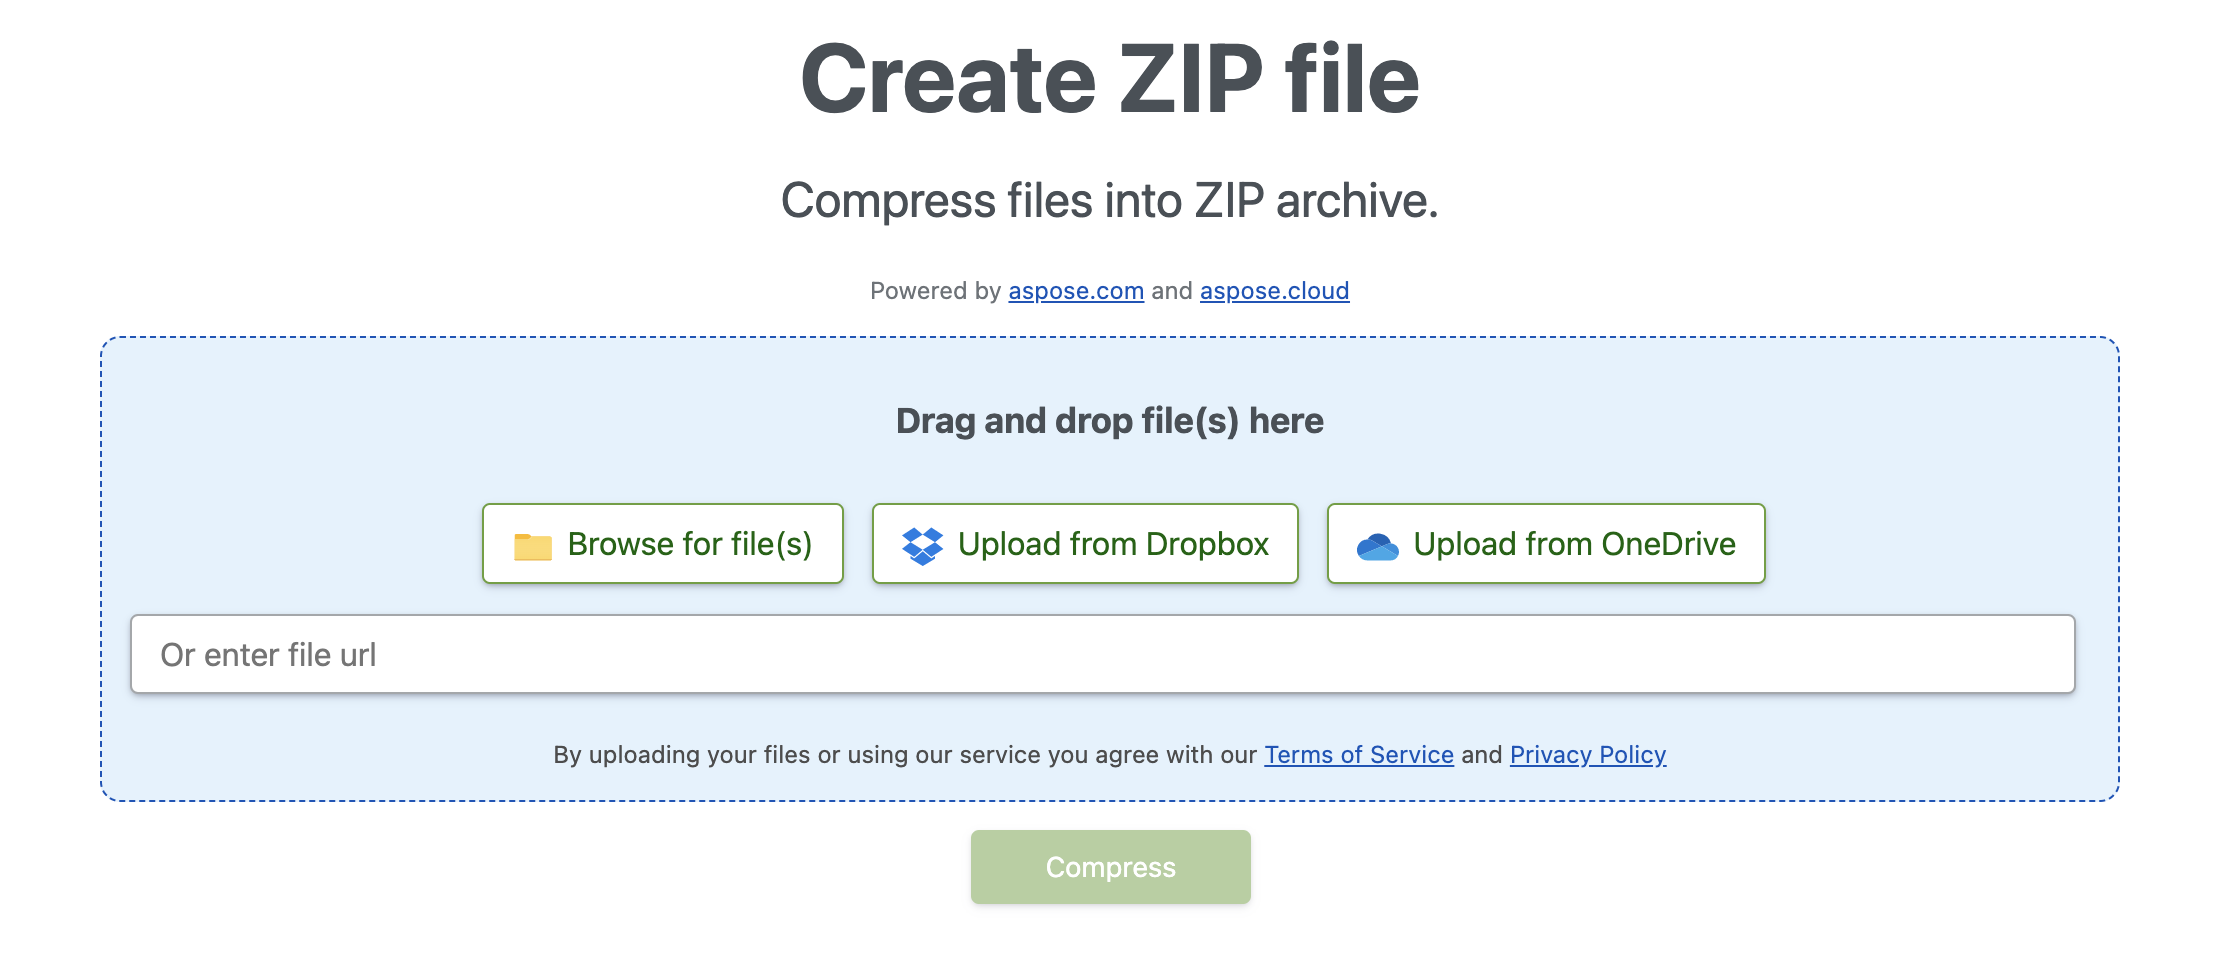Click the 'Or enter file url' placeholder
The height and width of the screenshot is (960, 2220).
[268, 655]
